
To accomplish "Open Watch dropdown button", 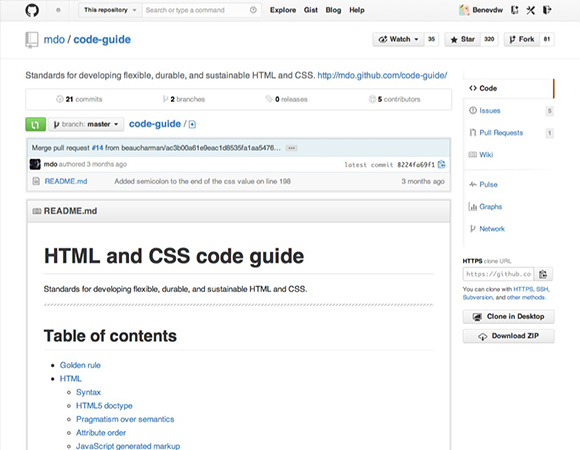I will click(x=398, y=39).
